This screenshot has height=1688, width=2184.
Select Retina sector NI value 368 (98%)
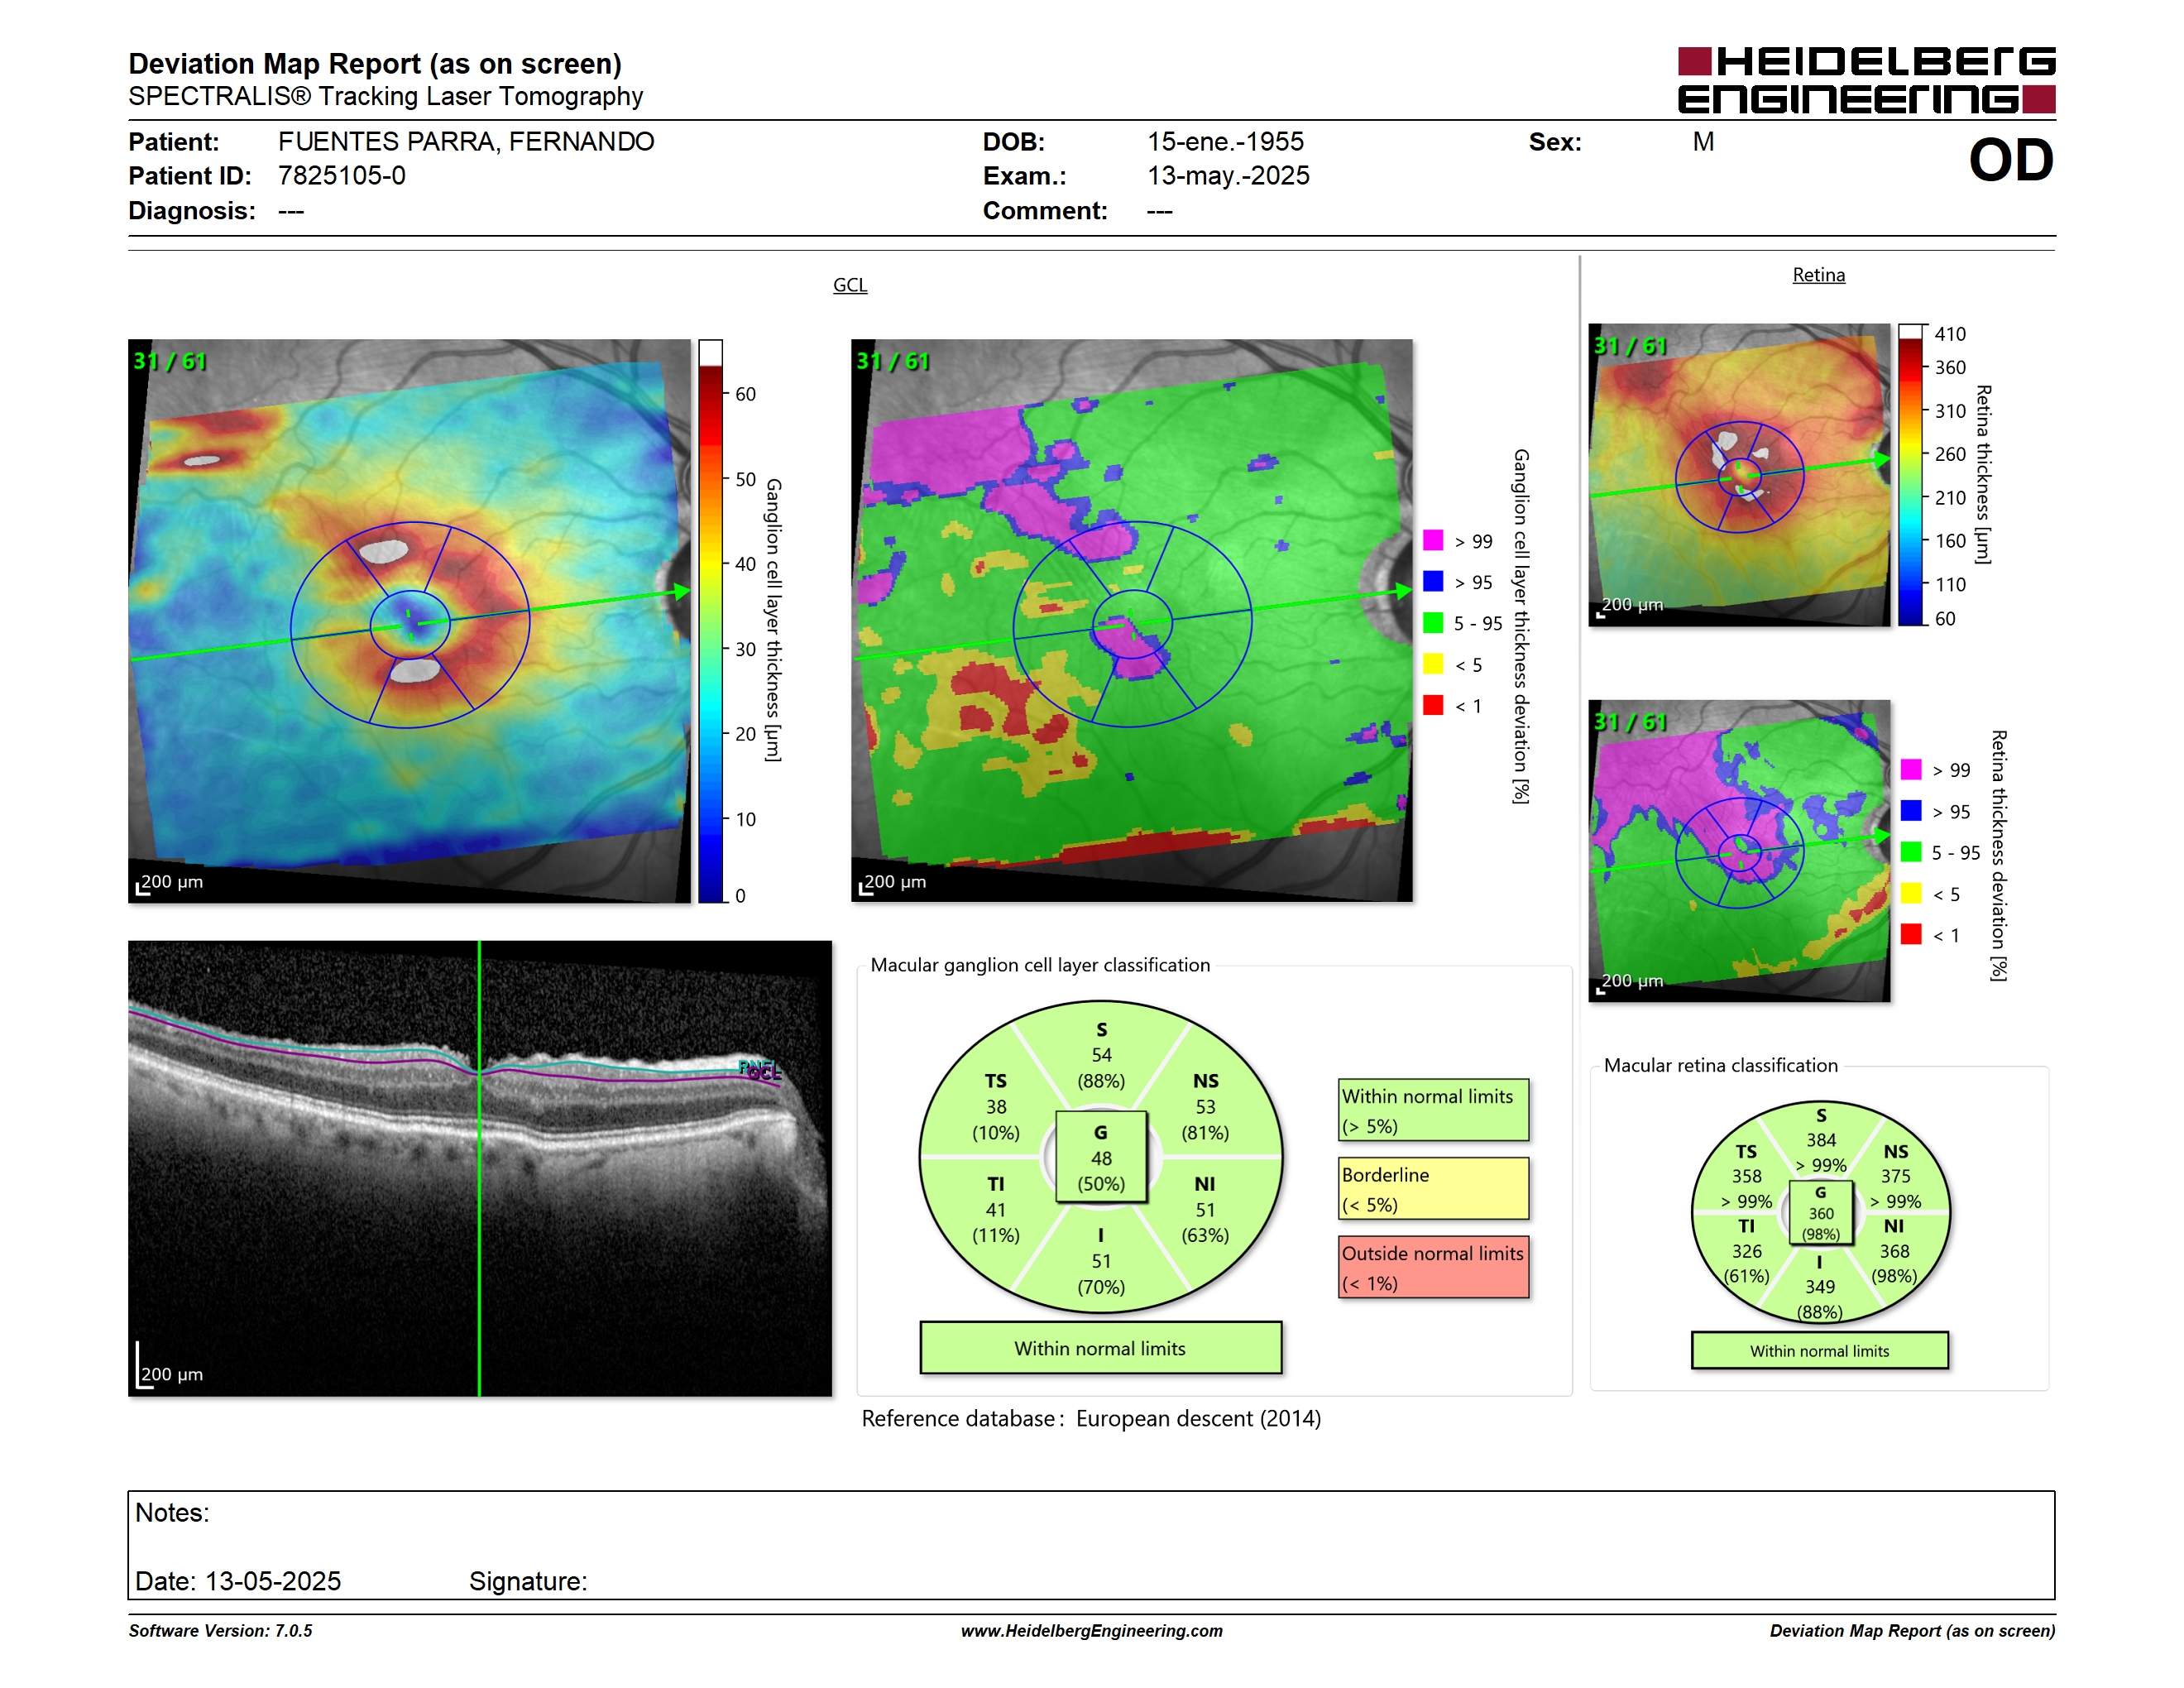point(1894,1264)
